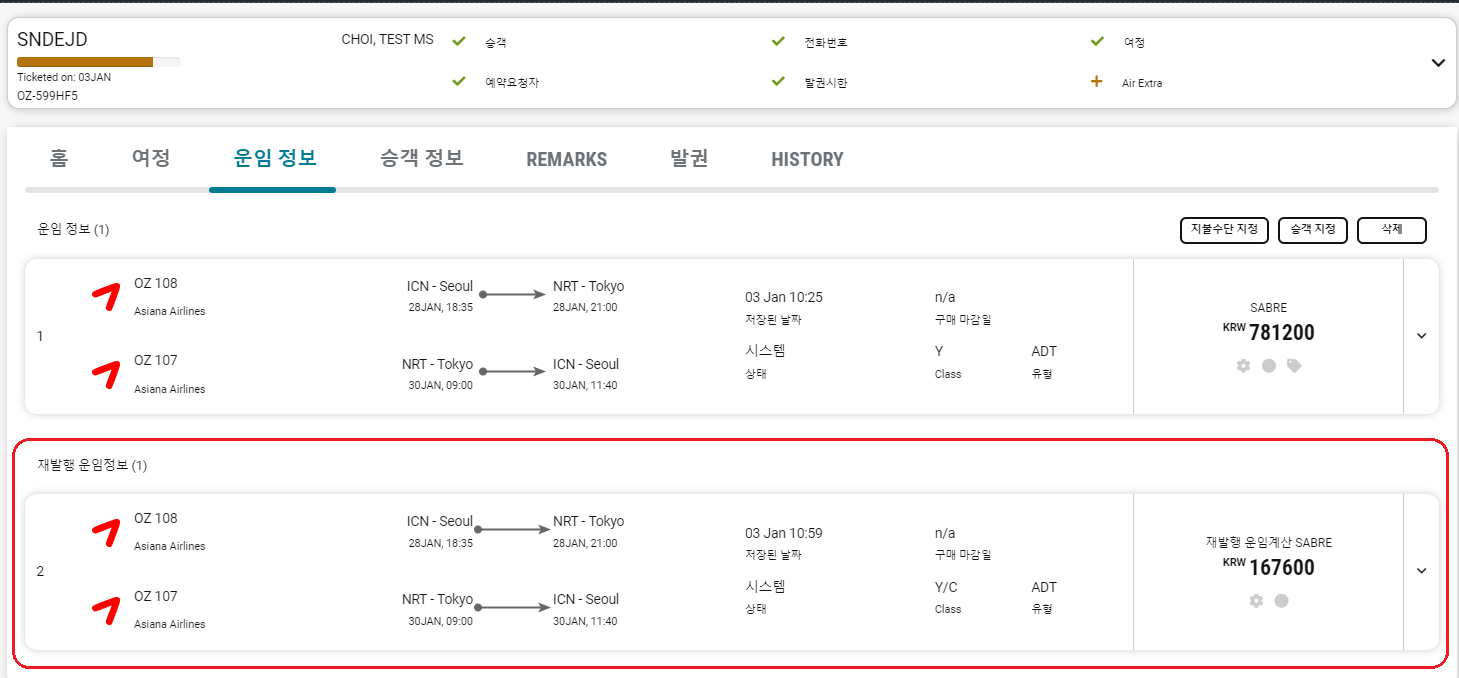Expand fare 1 details chevron
This screenshot has height=678, width=1459.
click(x=1421, y=336)
